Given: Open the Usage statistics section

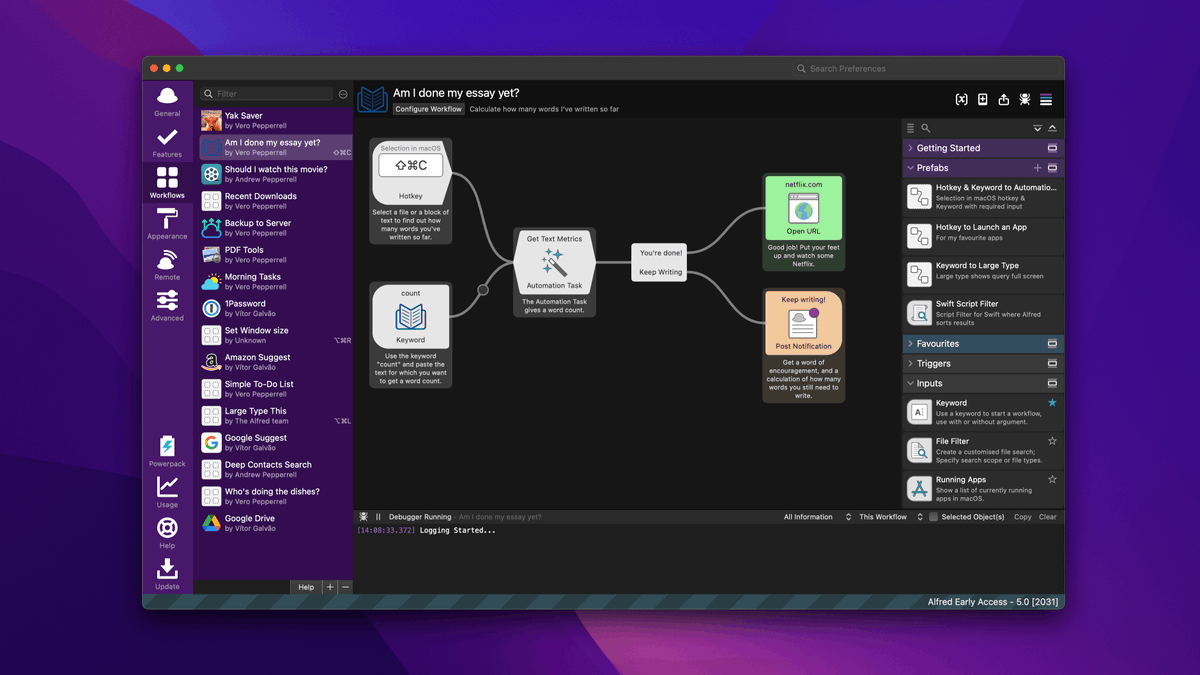Looking at the screenshot, I should 167,492.
